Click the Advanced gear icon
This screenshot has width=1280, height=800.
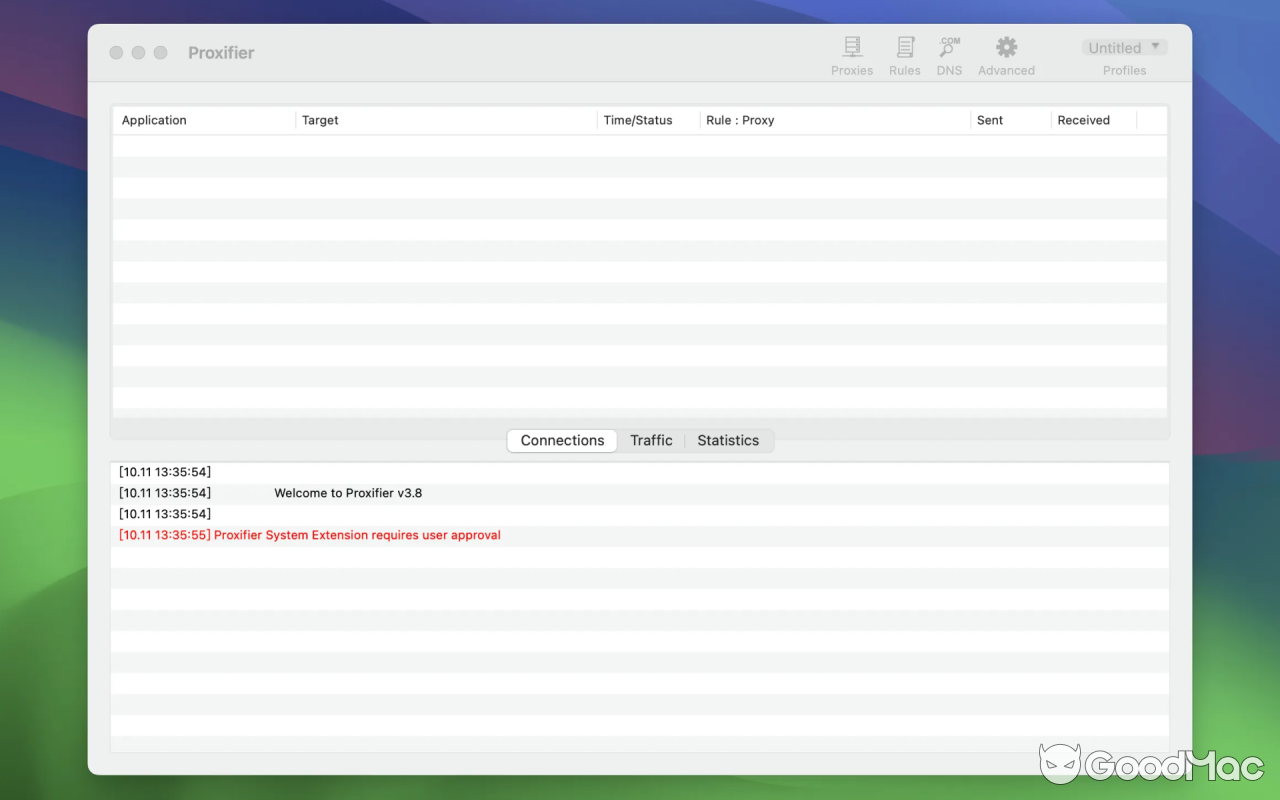tap(1005, 55)
